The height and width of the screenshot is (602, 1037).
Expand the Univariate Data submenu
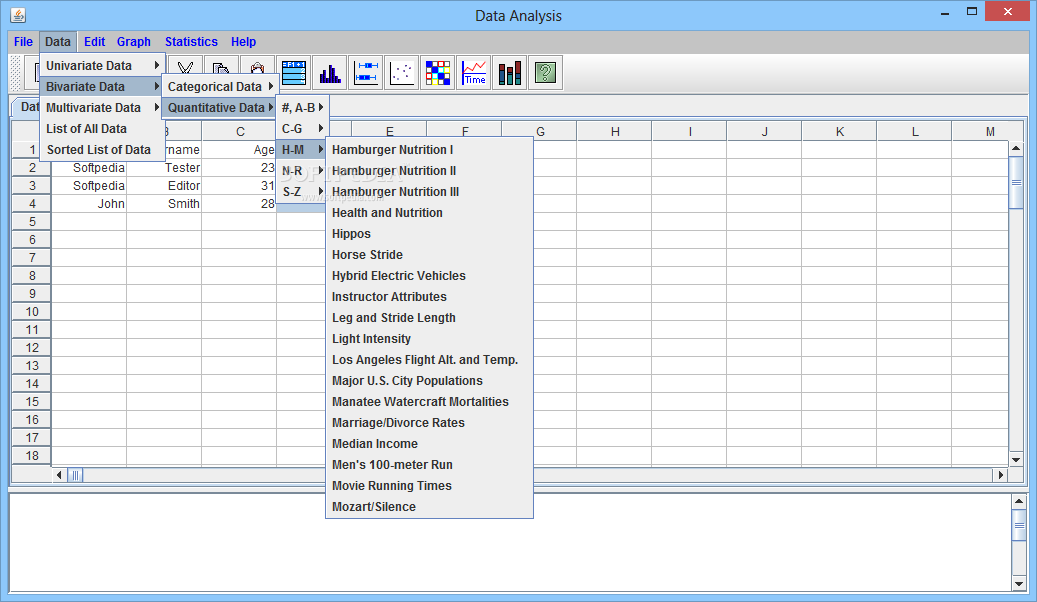[103, 65]
